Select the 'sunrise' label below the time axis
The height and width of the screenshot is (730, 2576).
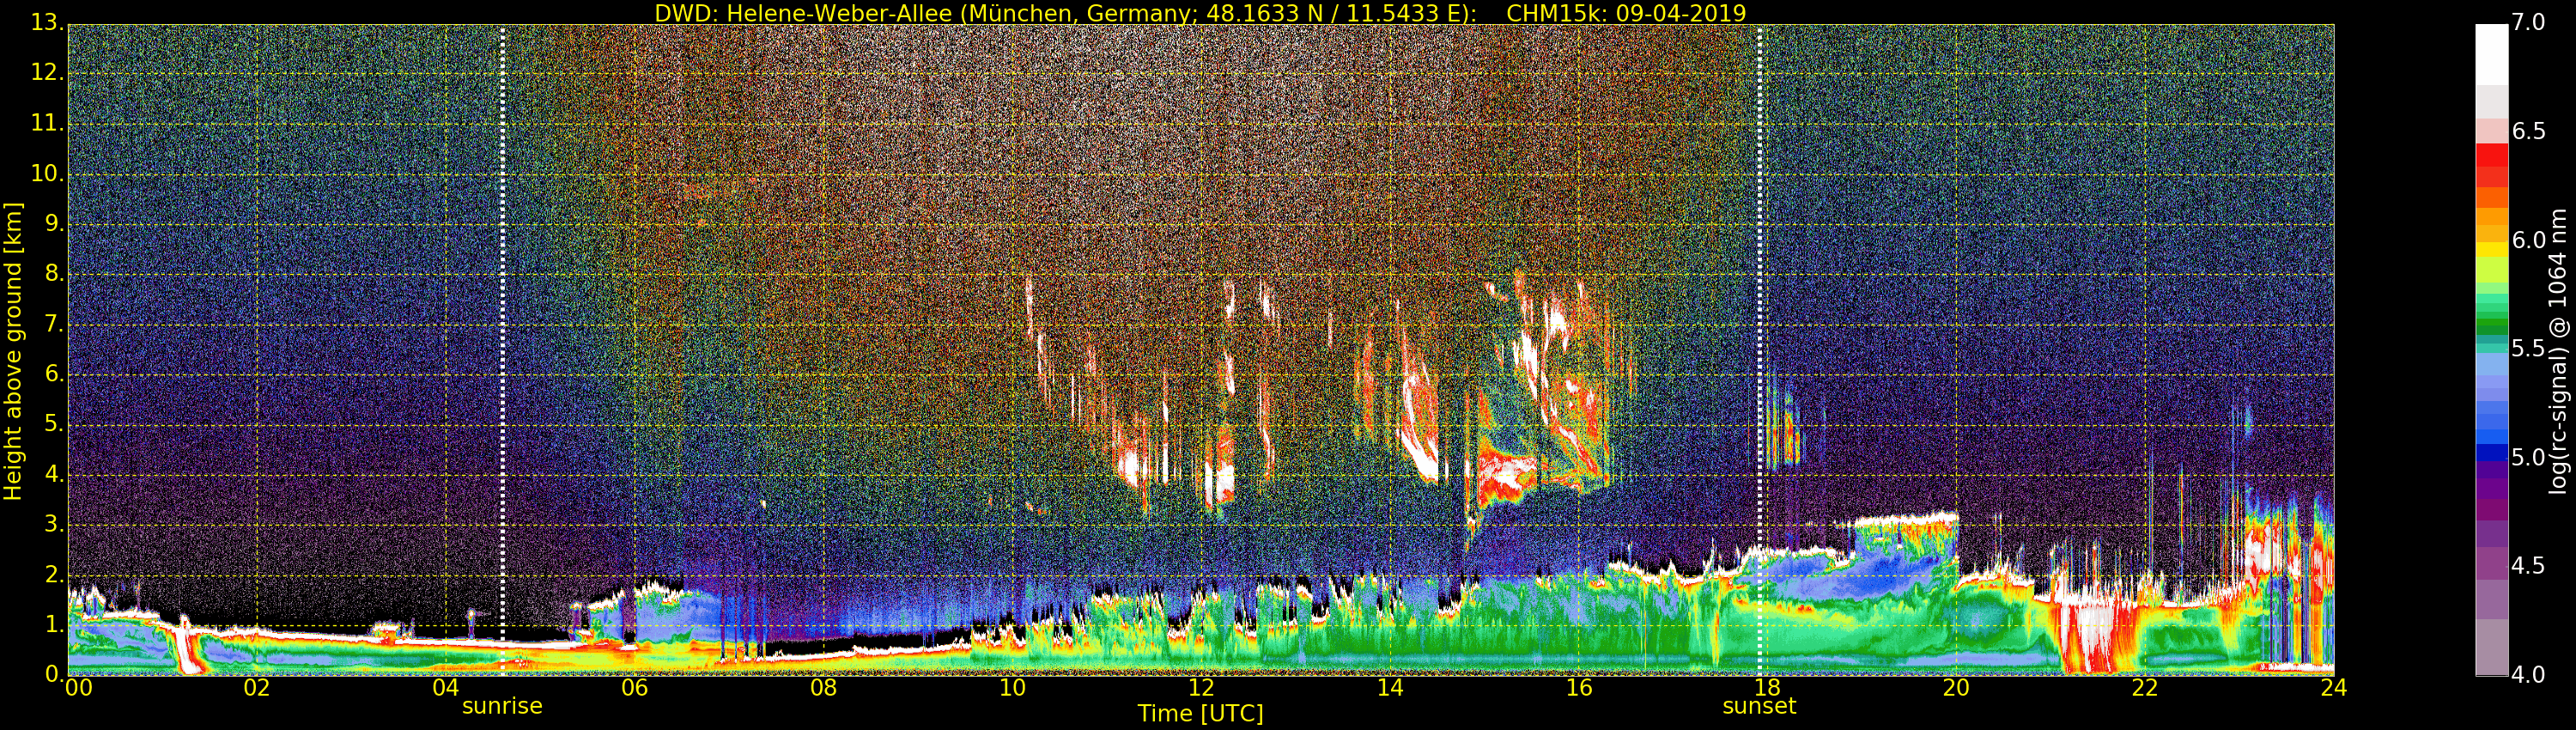[502, 706]
